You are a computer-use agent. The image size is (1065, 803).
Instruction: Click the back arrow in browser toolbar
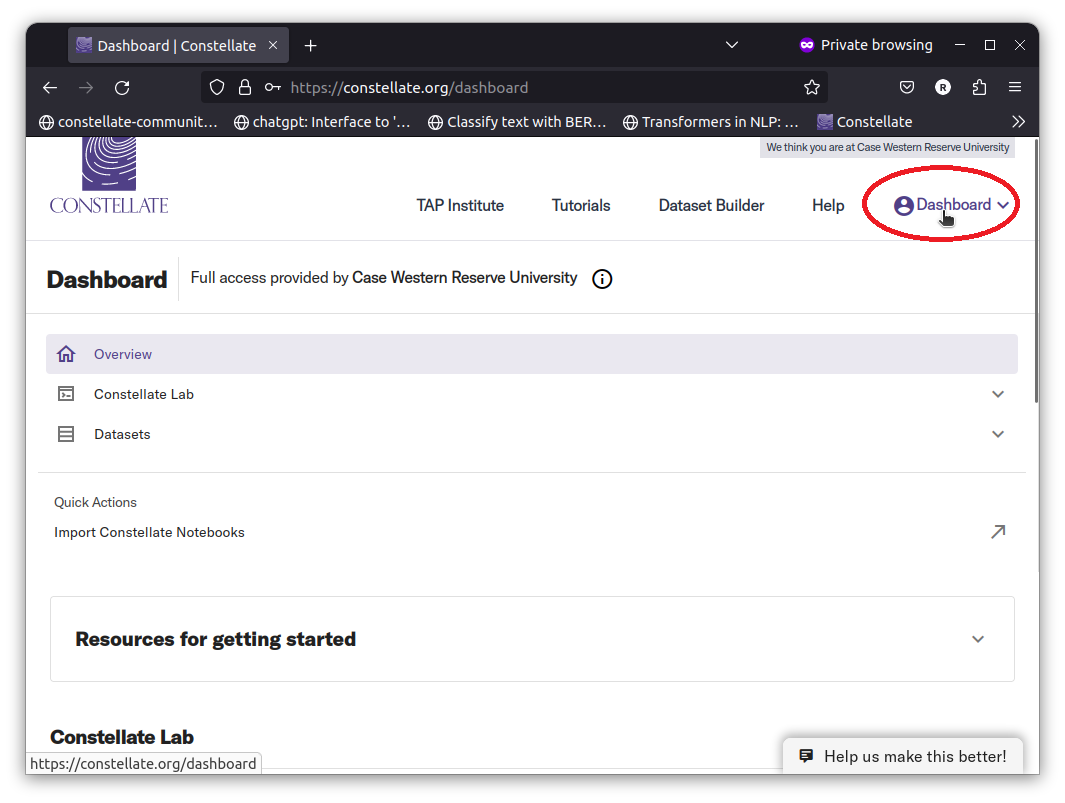[50, 88]
